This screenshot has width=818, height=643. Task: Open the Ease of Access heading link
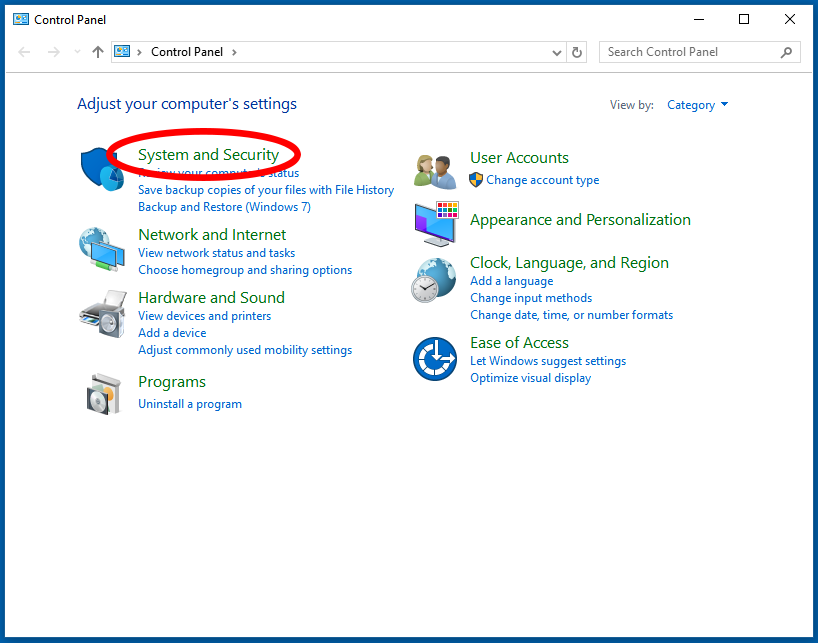[520, 343]
